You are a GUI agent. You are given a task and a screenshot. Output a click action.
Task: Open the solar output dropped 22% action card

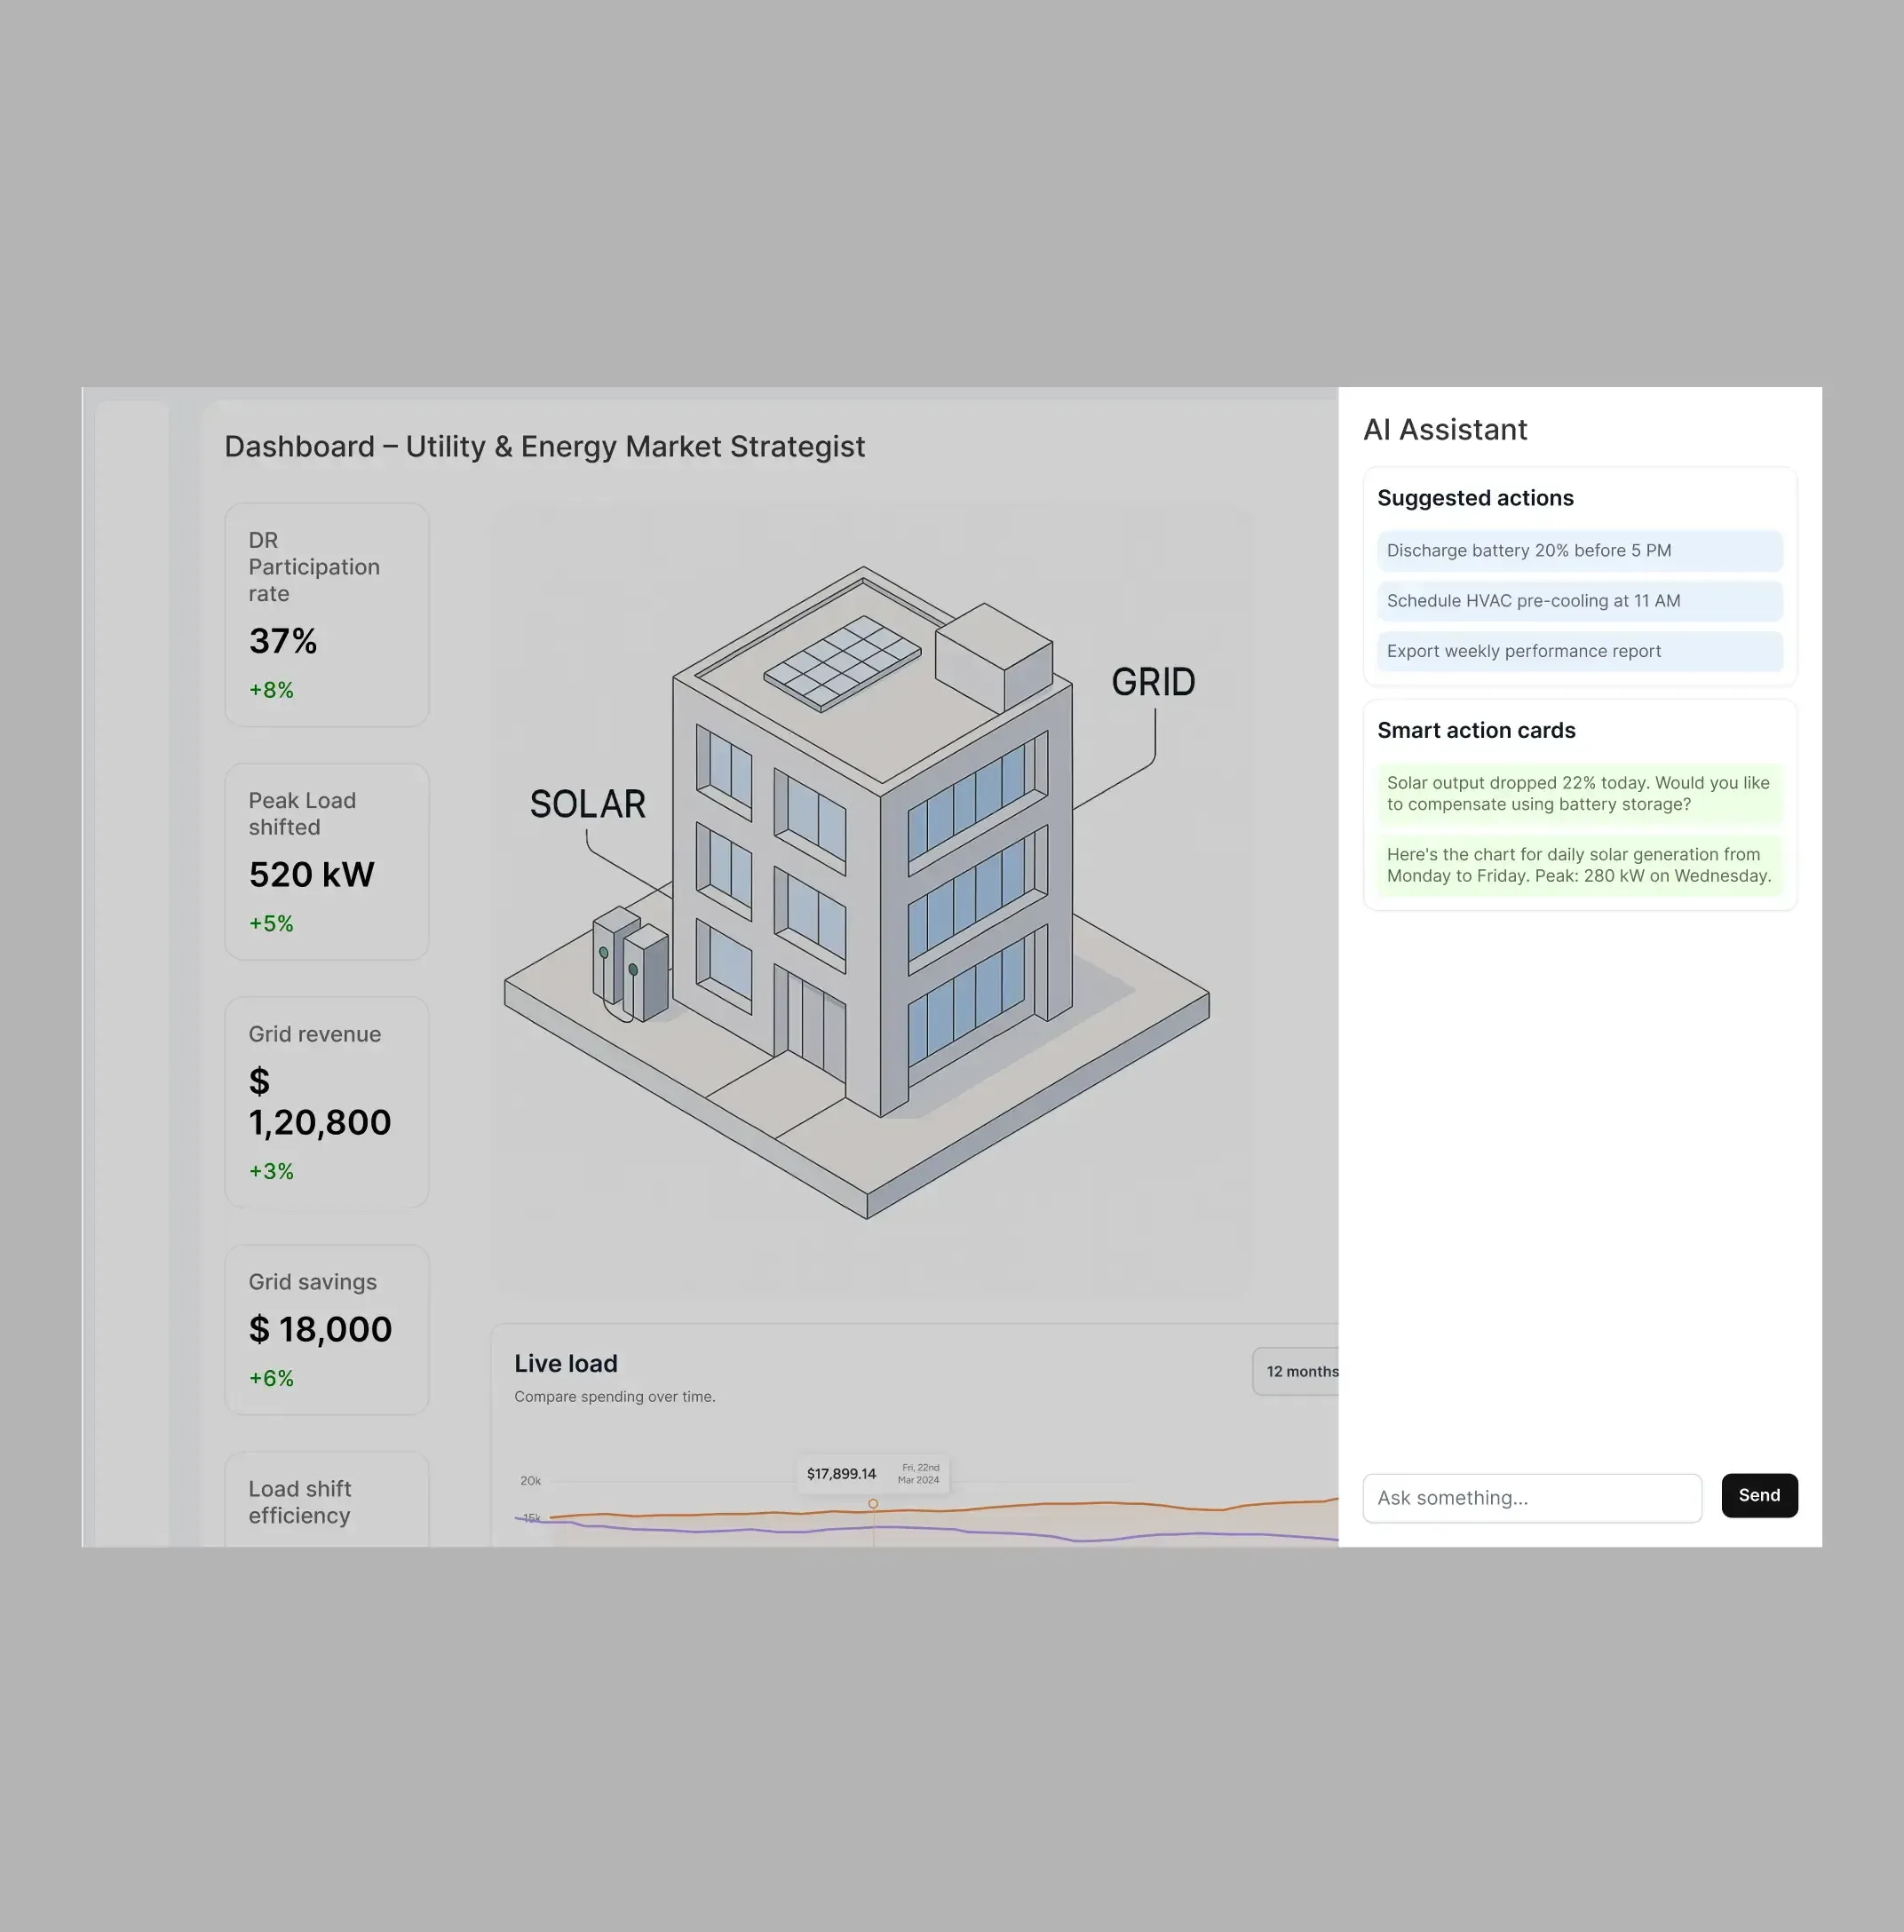click(x=1579, y=793)
